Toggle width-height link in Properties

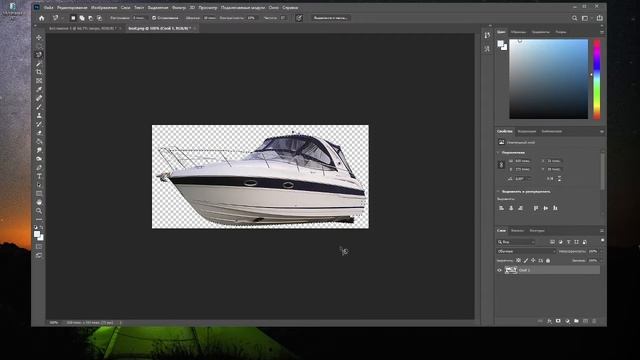[x=501, y=165]
